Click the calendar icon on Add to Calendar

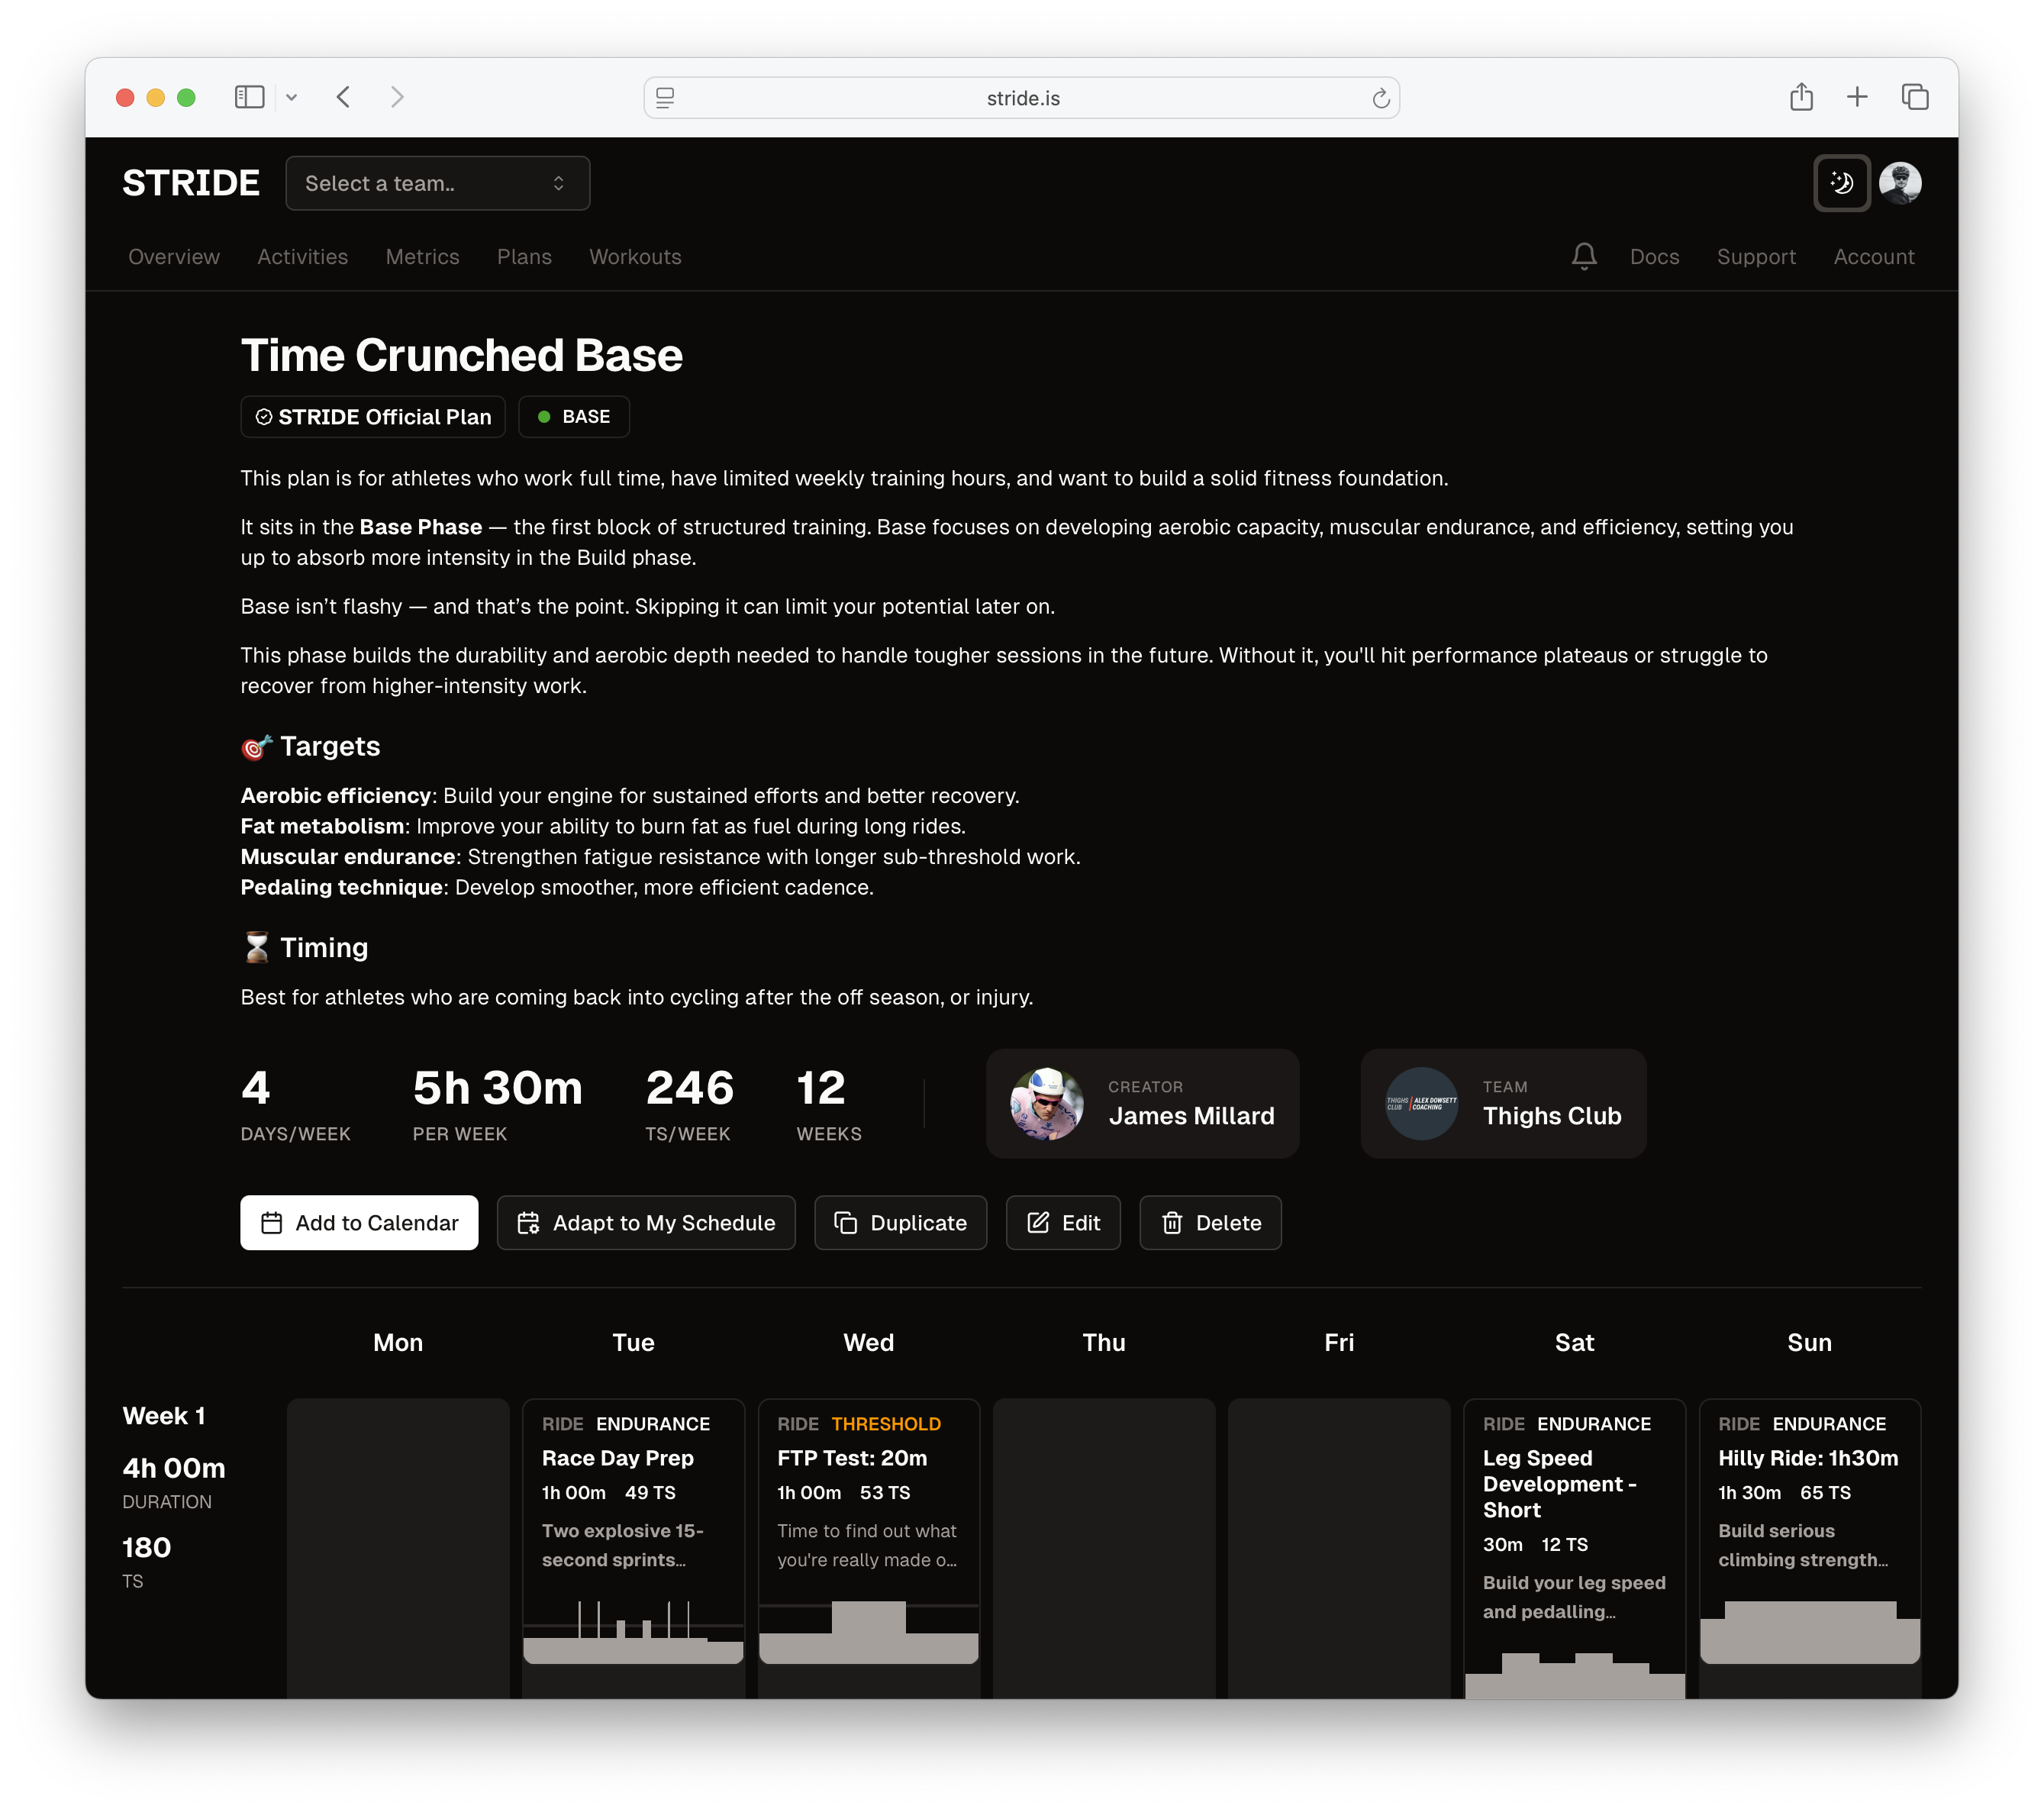coord(272,1222)
